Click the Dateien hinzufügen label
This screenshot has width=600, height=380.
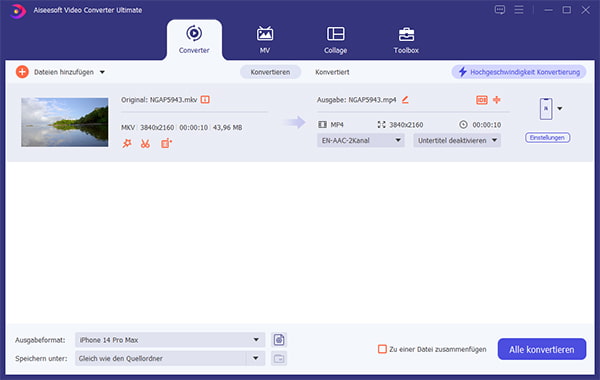tap(64, 72)
